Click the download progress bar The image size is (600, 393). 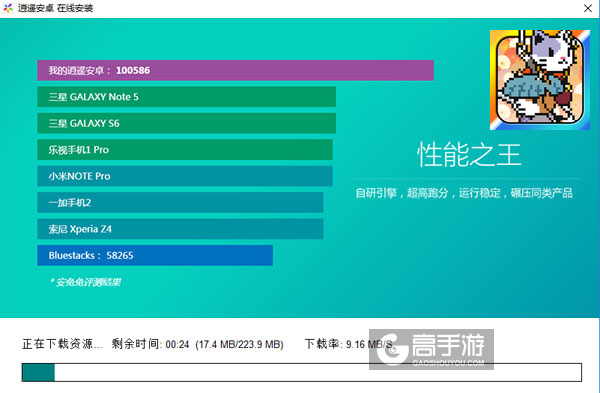302,372
